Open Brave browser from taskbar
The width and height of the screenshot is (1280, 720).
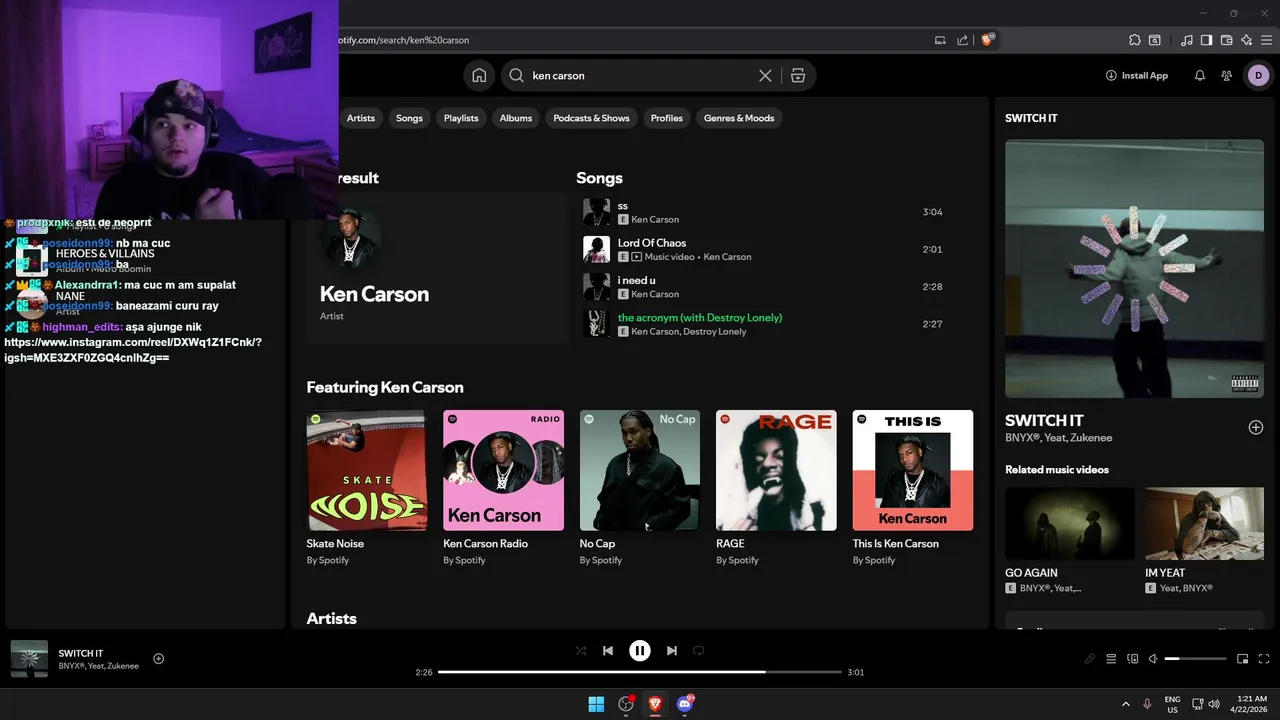[x=655, y=704]
